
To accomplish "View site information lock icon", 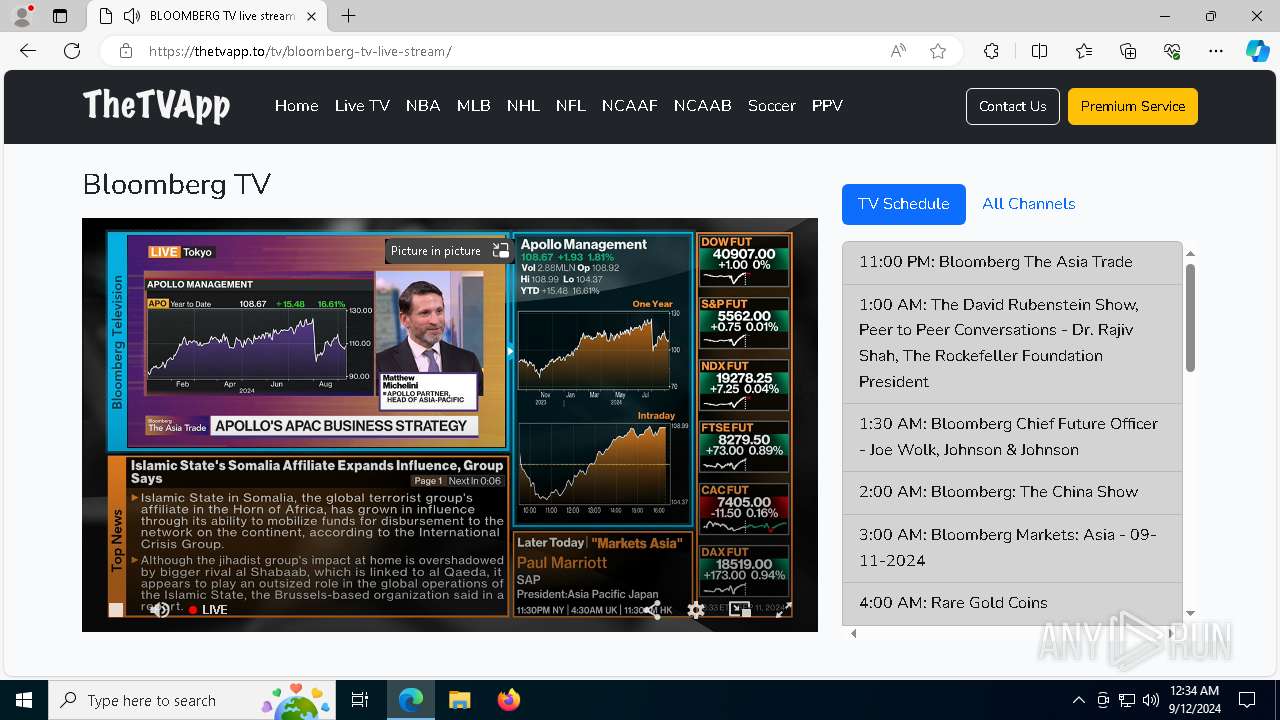I will pyautogui.click(x=126, y=51).
